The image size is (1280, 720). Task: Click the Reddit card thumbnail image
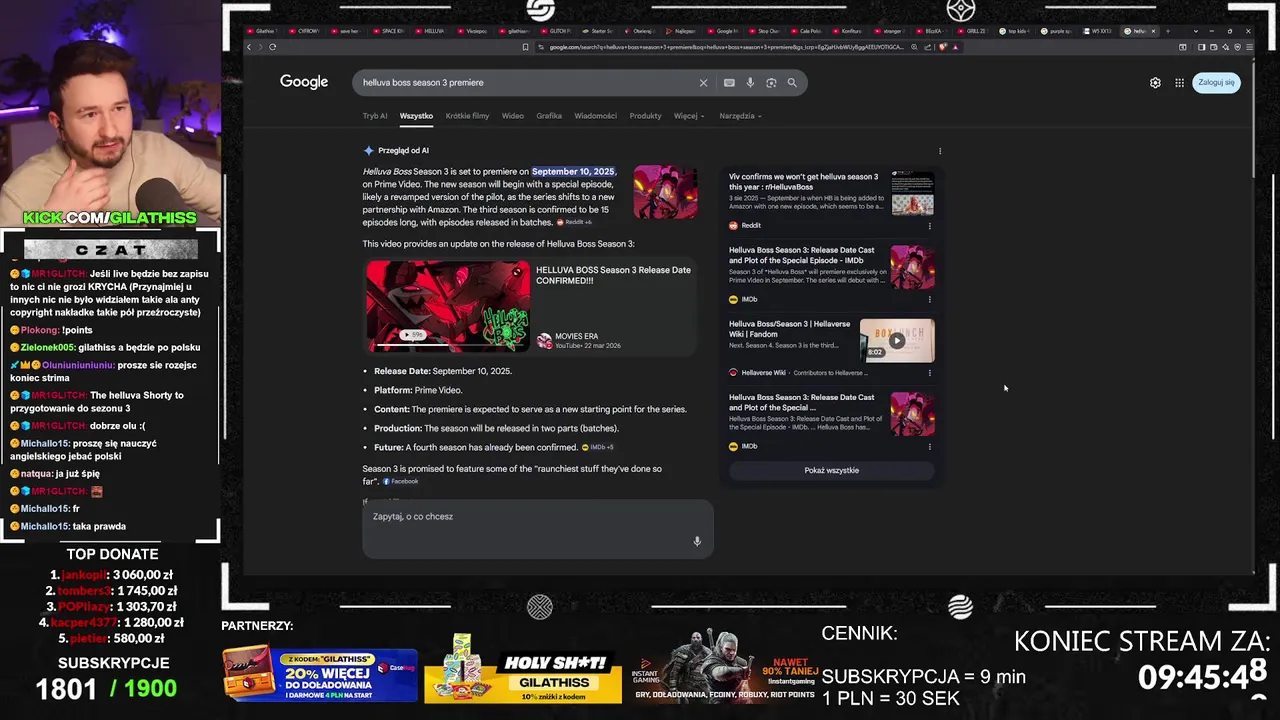pyautogui.click(x=913, y=193)
